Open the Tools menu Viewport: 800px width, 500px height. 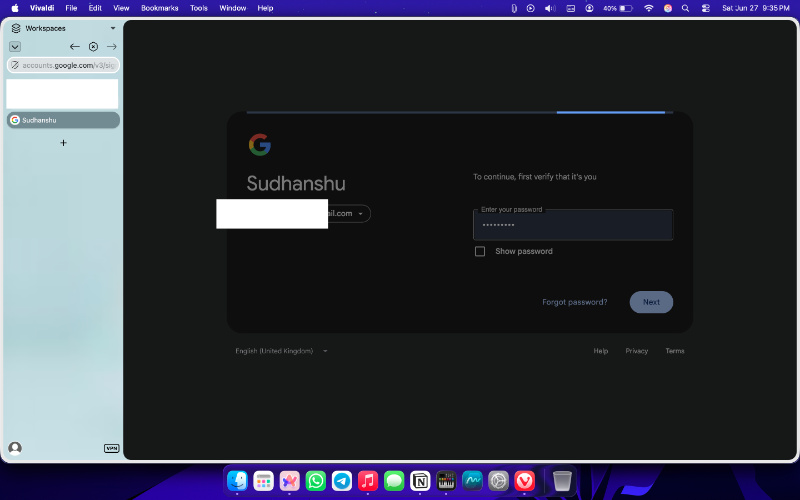[198, 8]
